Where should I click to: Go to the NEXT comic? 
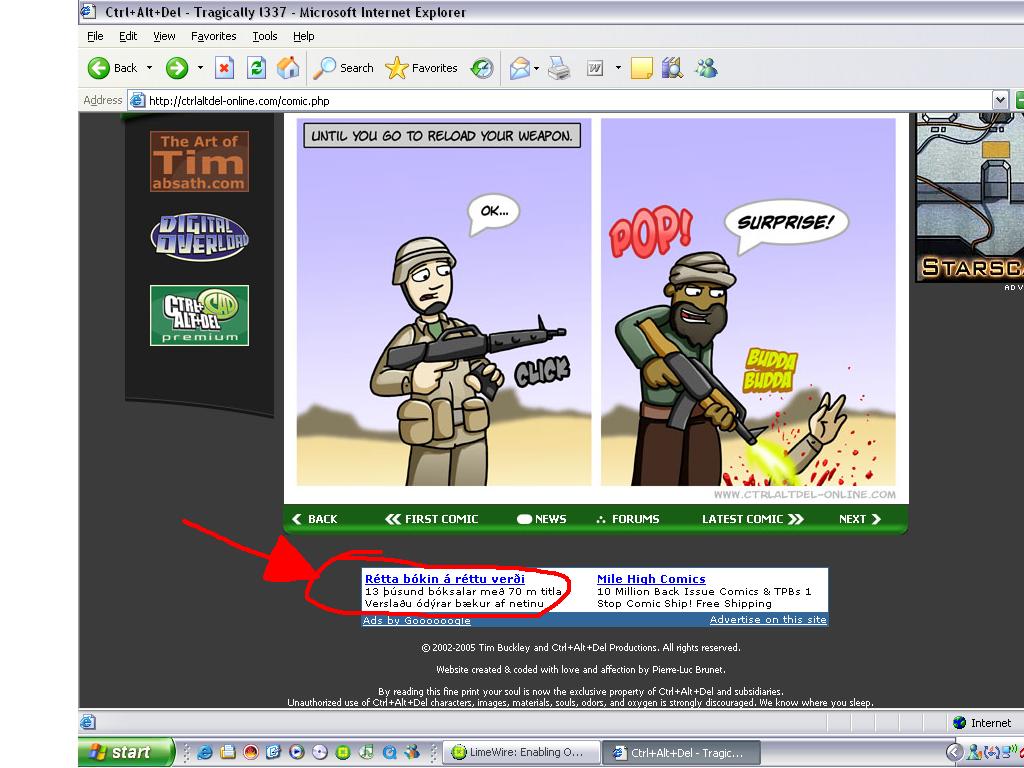860,519
